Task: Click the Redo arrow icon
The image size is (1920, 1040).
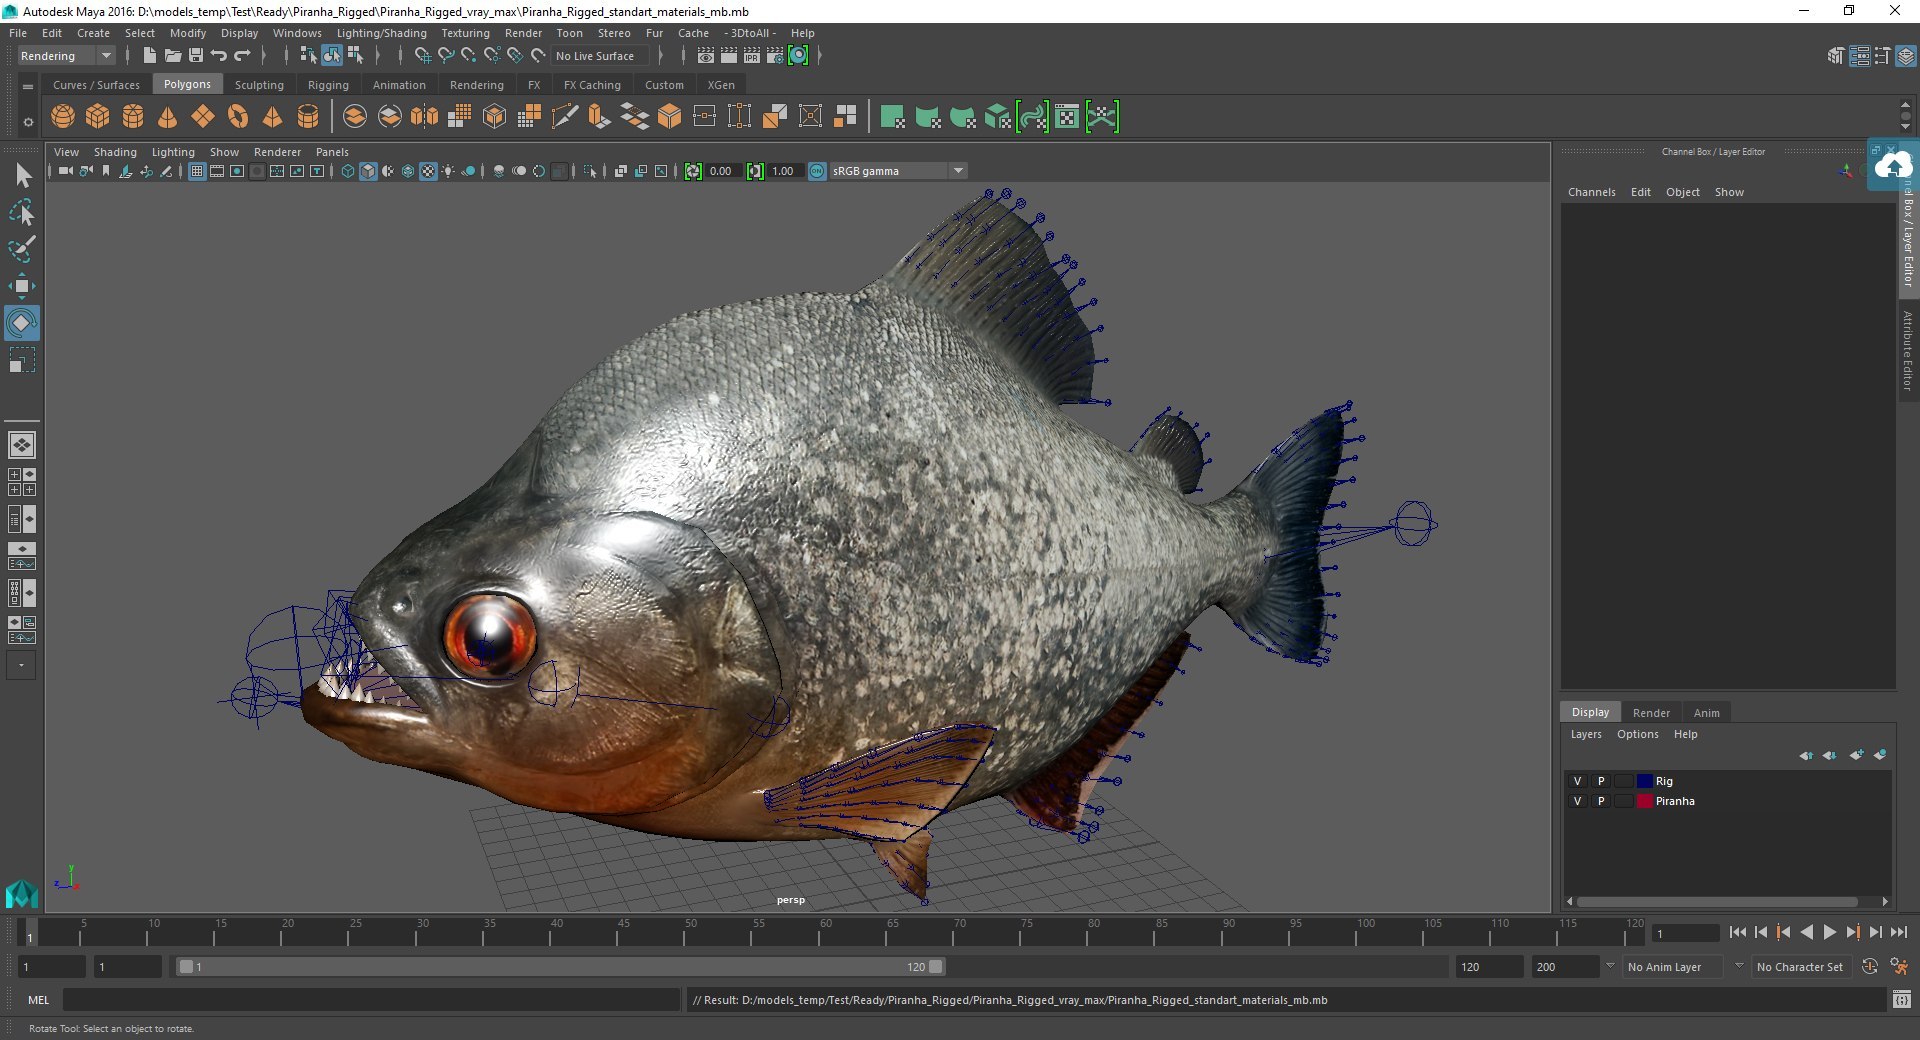Action: click(242, 56)
